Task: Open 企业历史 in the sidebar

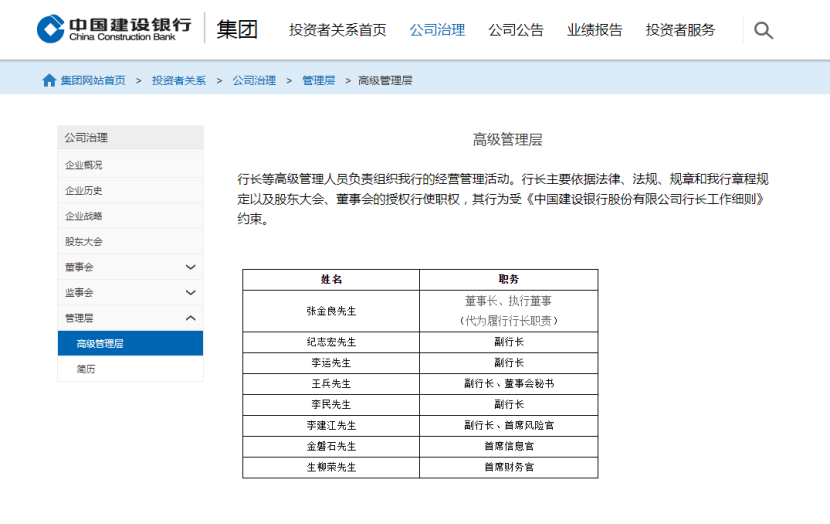Action: coord(84,190)
